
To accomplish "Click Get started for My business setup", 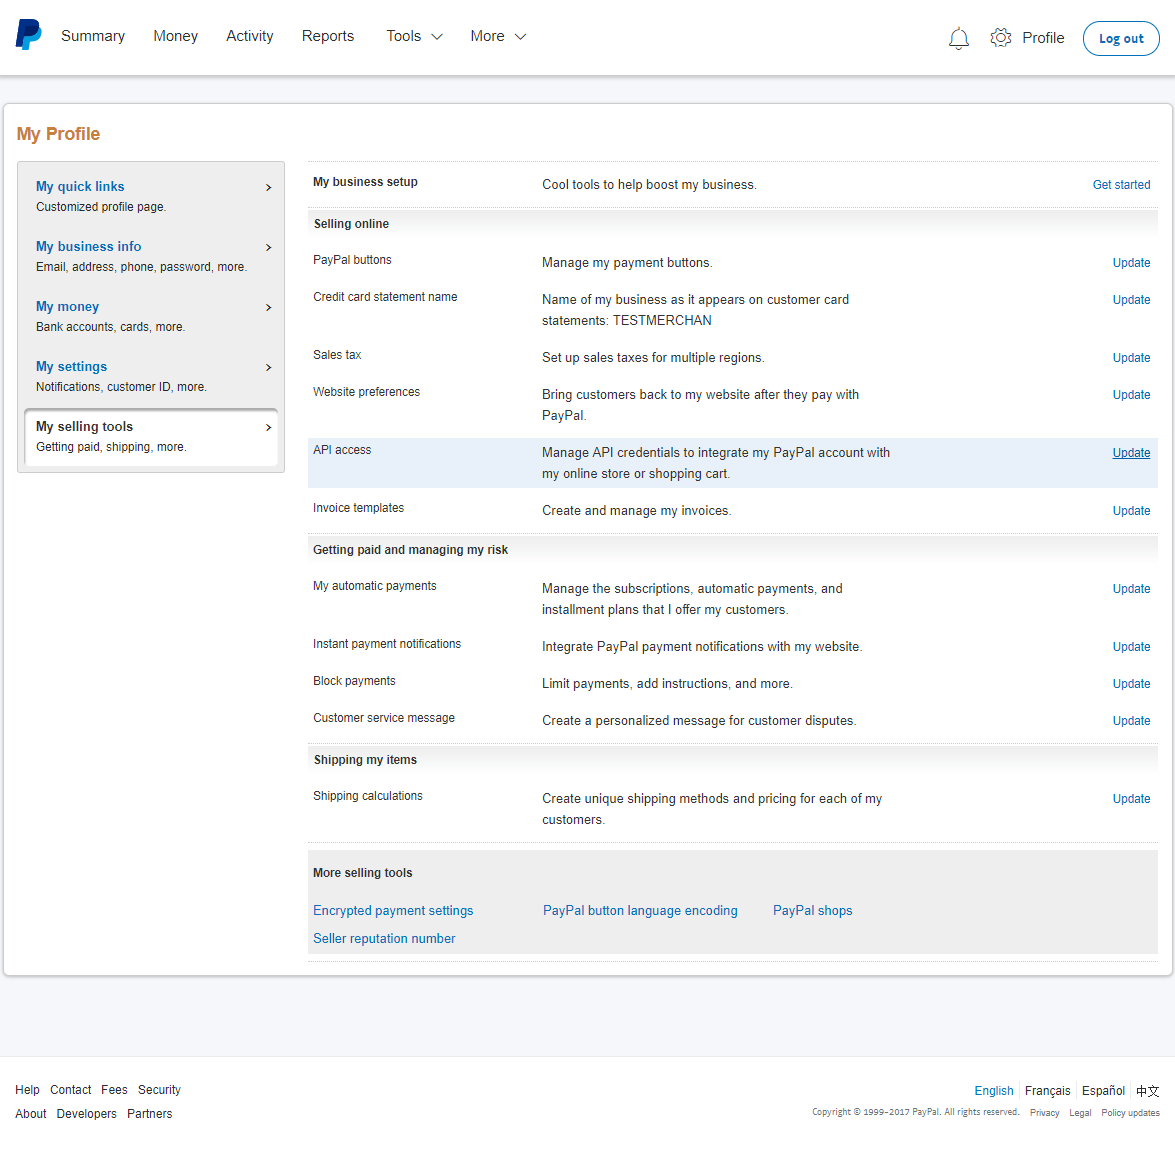I will coord(1121,185).
